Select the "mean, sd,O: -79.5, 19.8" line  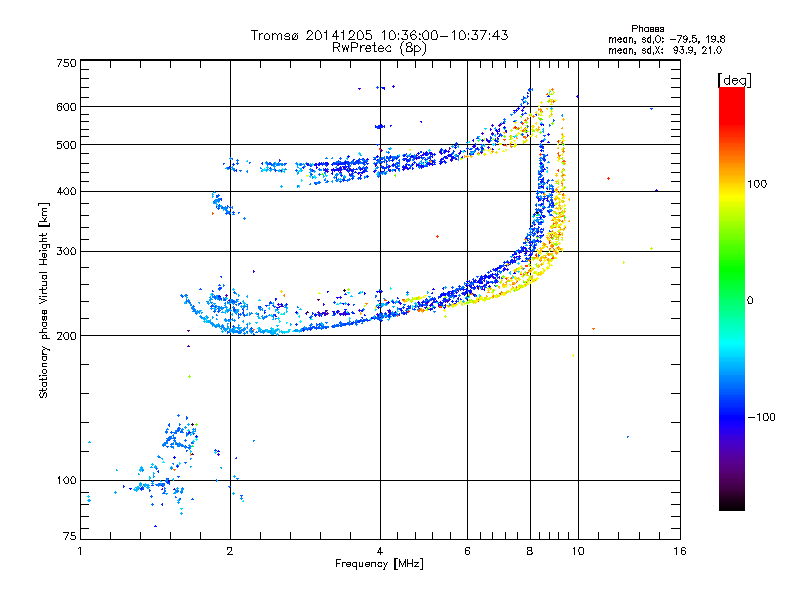pyautogui.click(x=666, y=39)
